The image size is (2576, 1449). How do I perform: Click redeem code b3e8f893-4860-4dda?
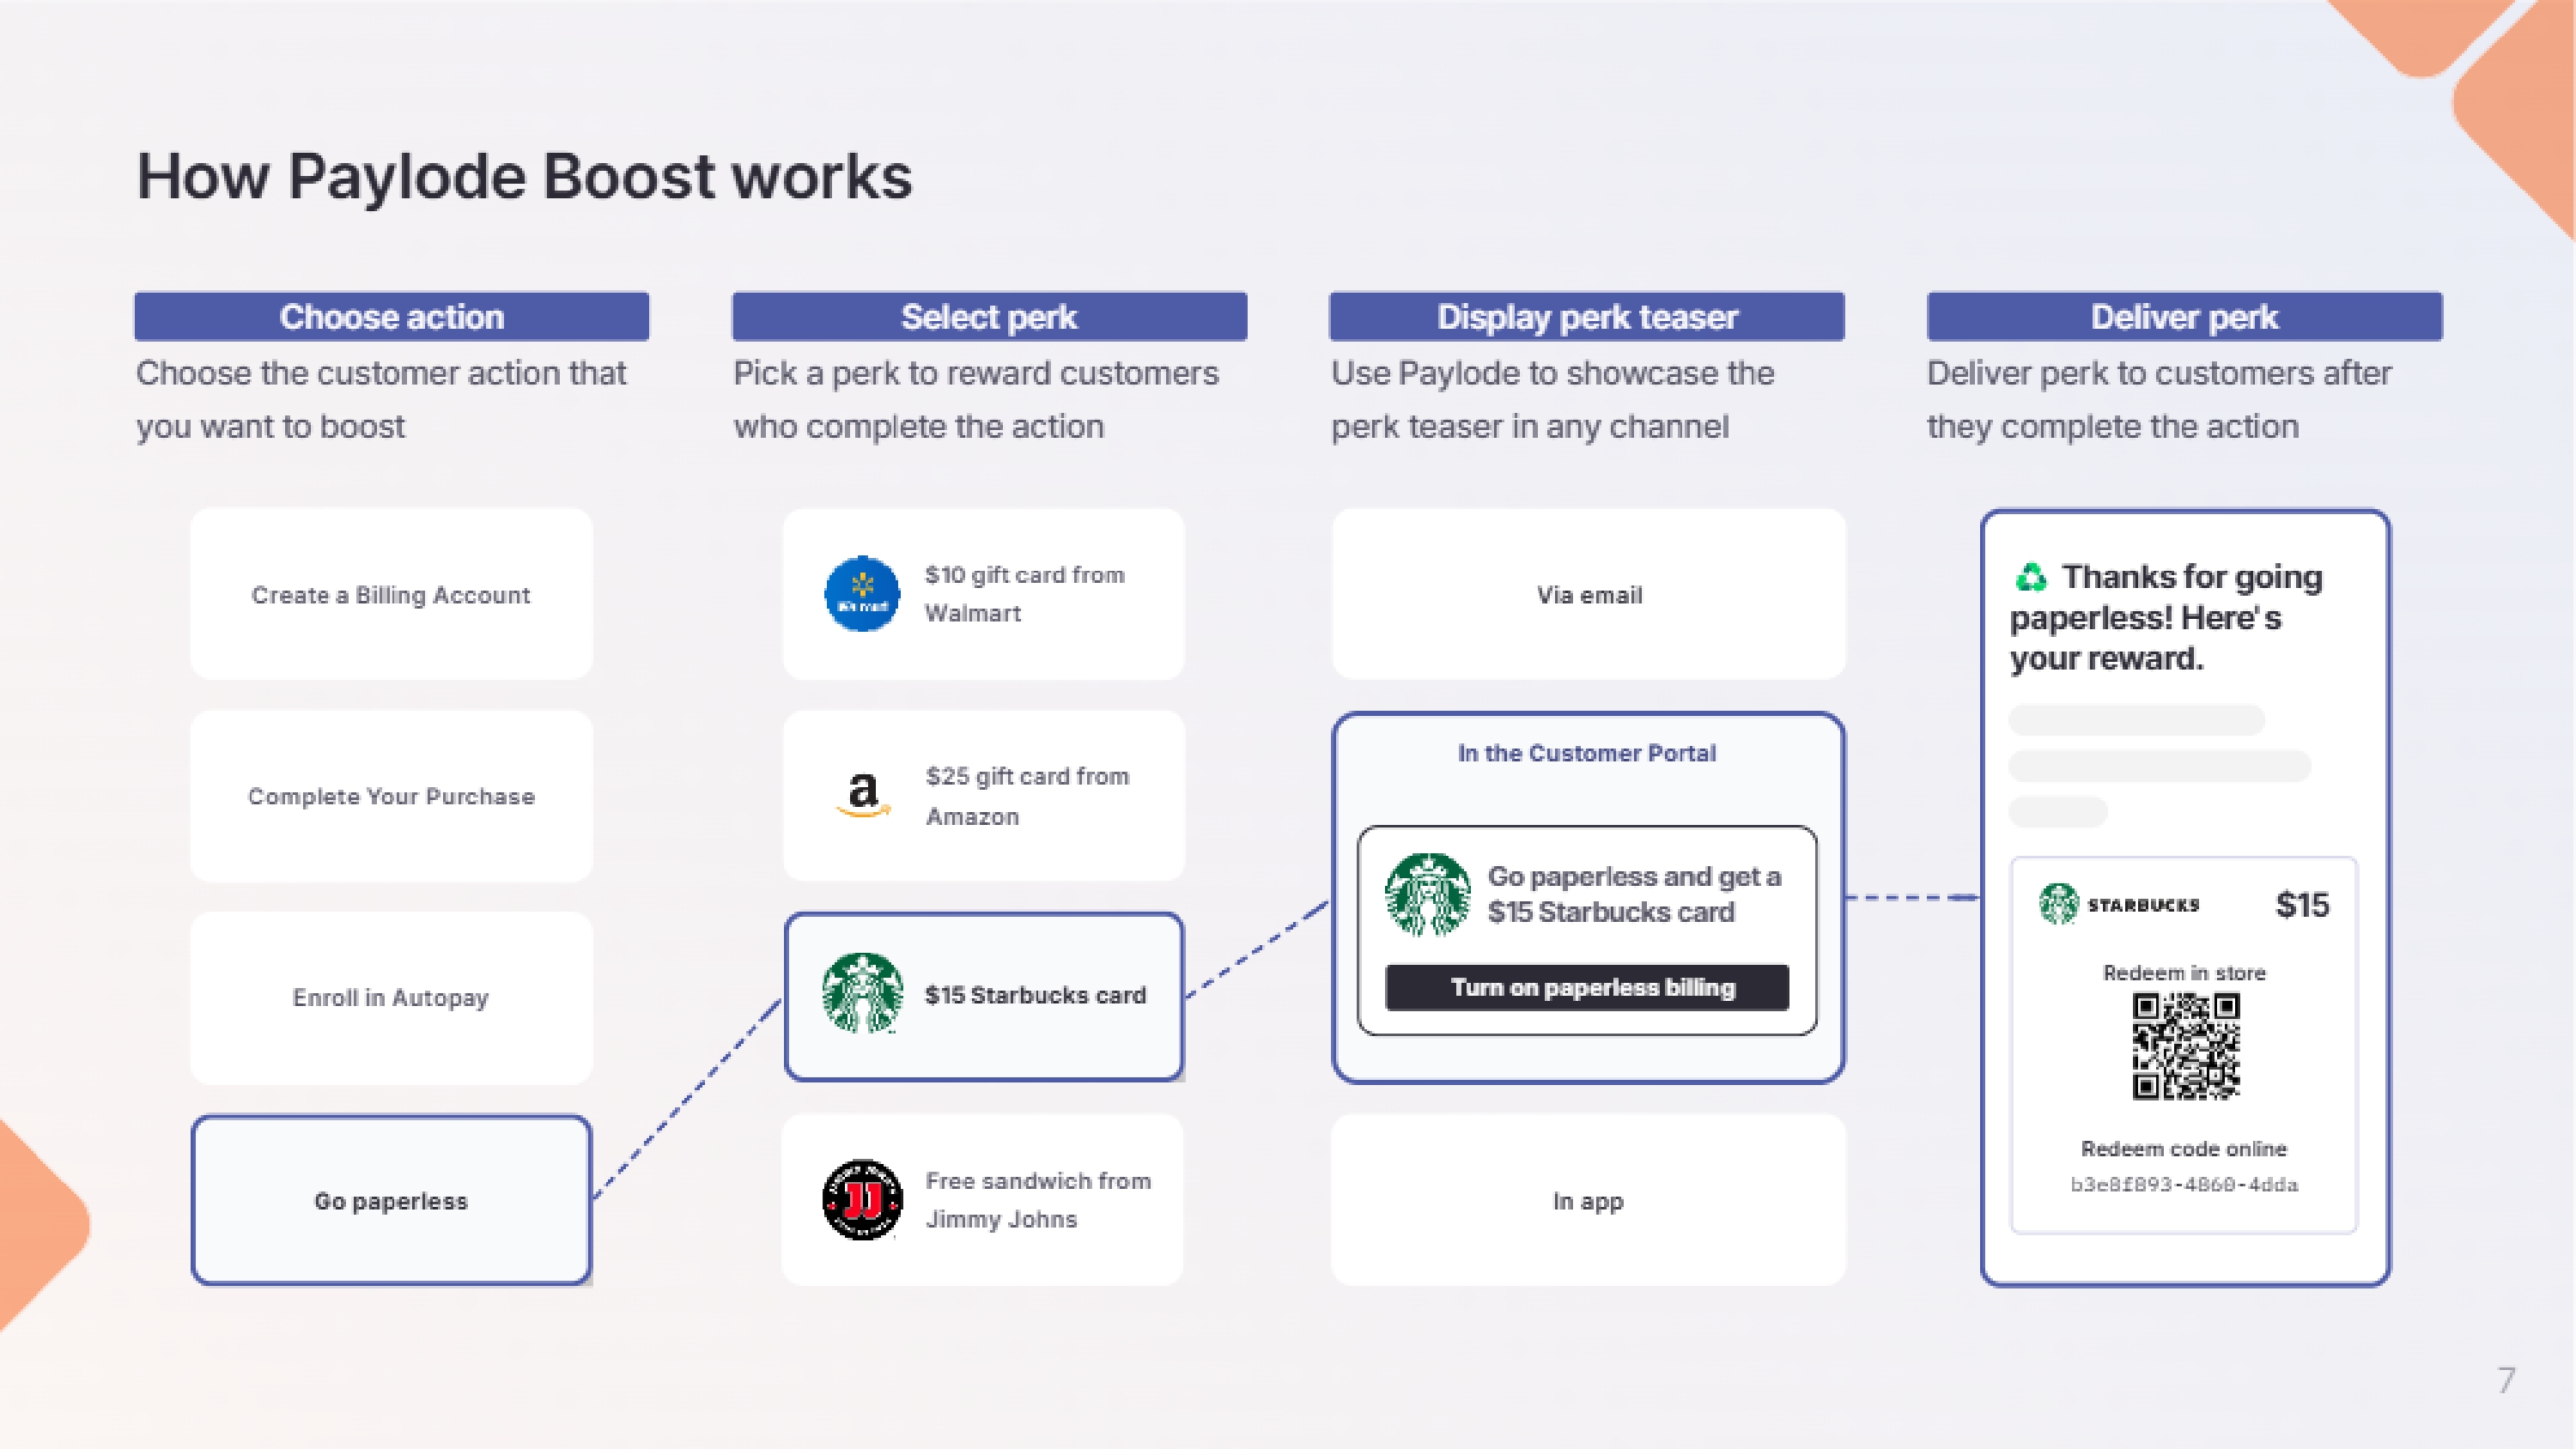coord(2184,1185)
